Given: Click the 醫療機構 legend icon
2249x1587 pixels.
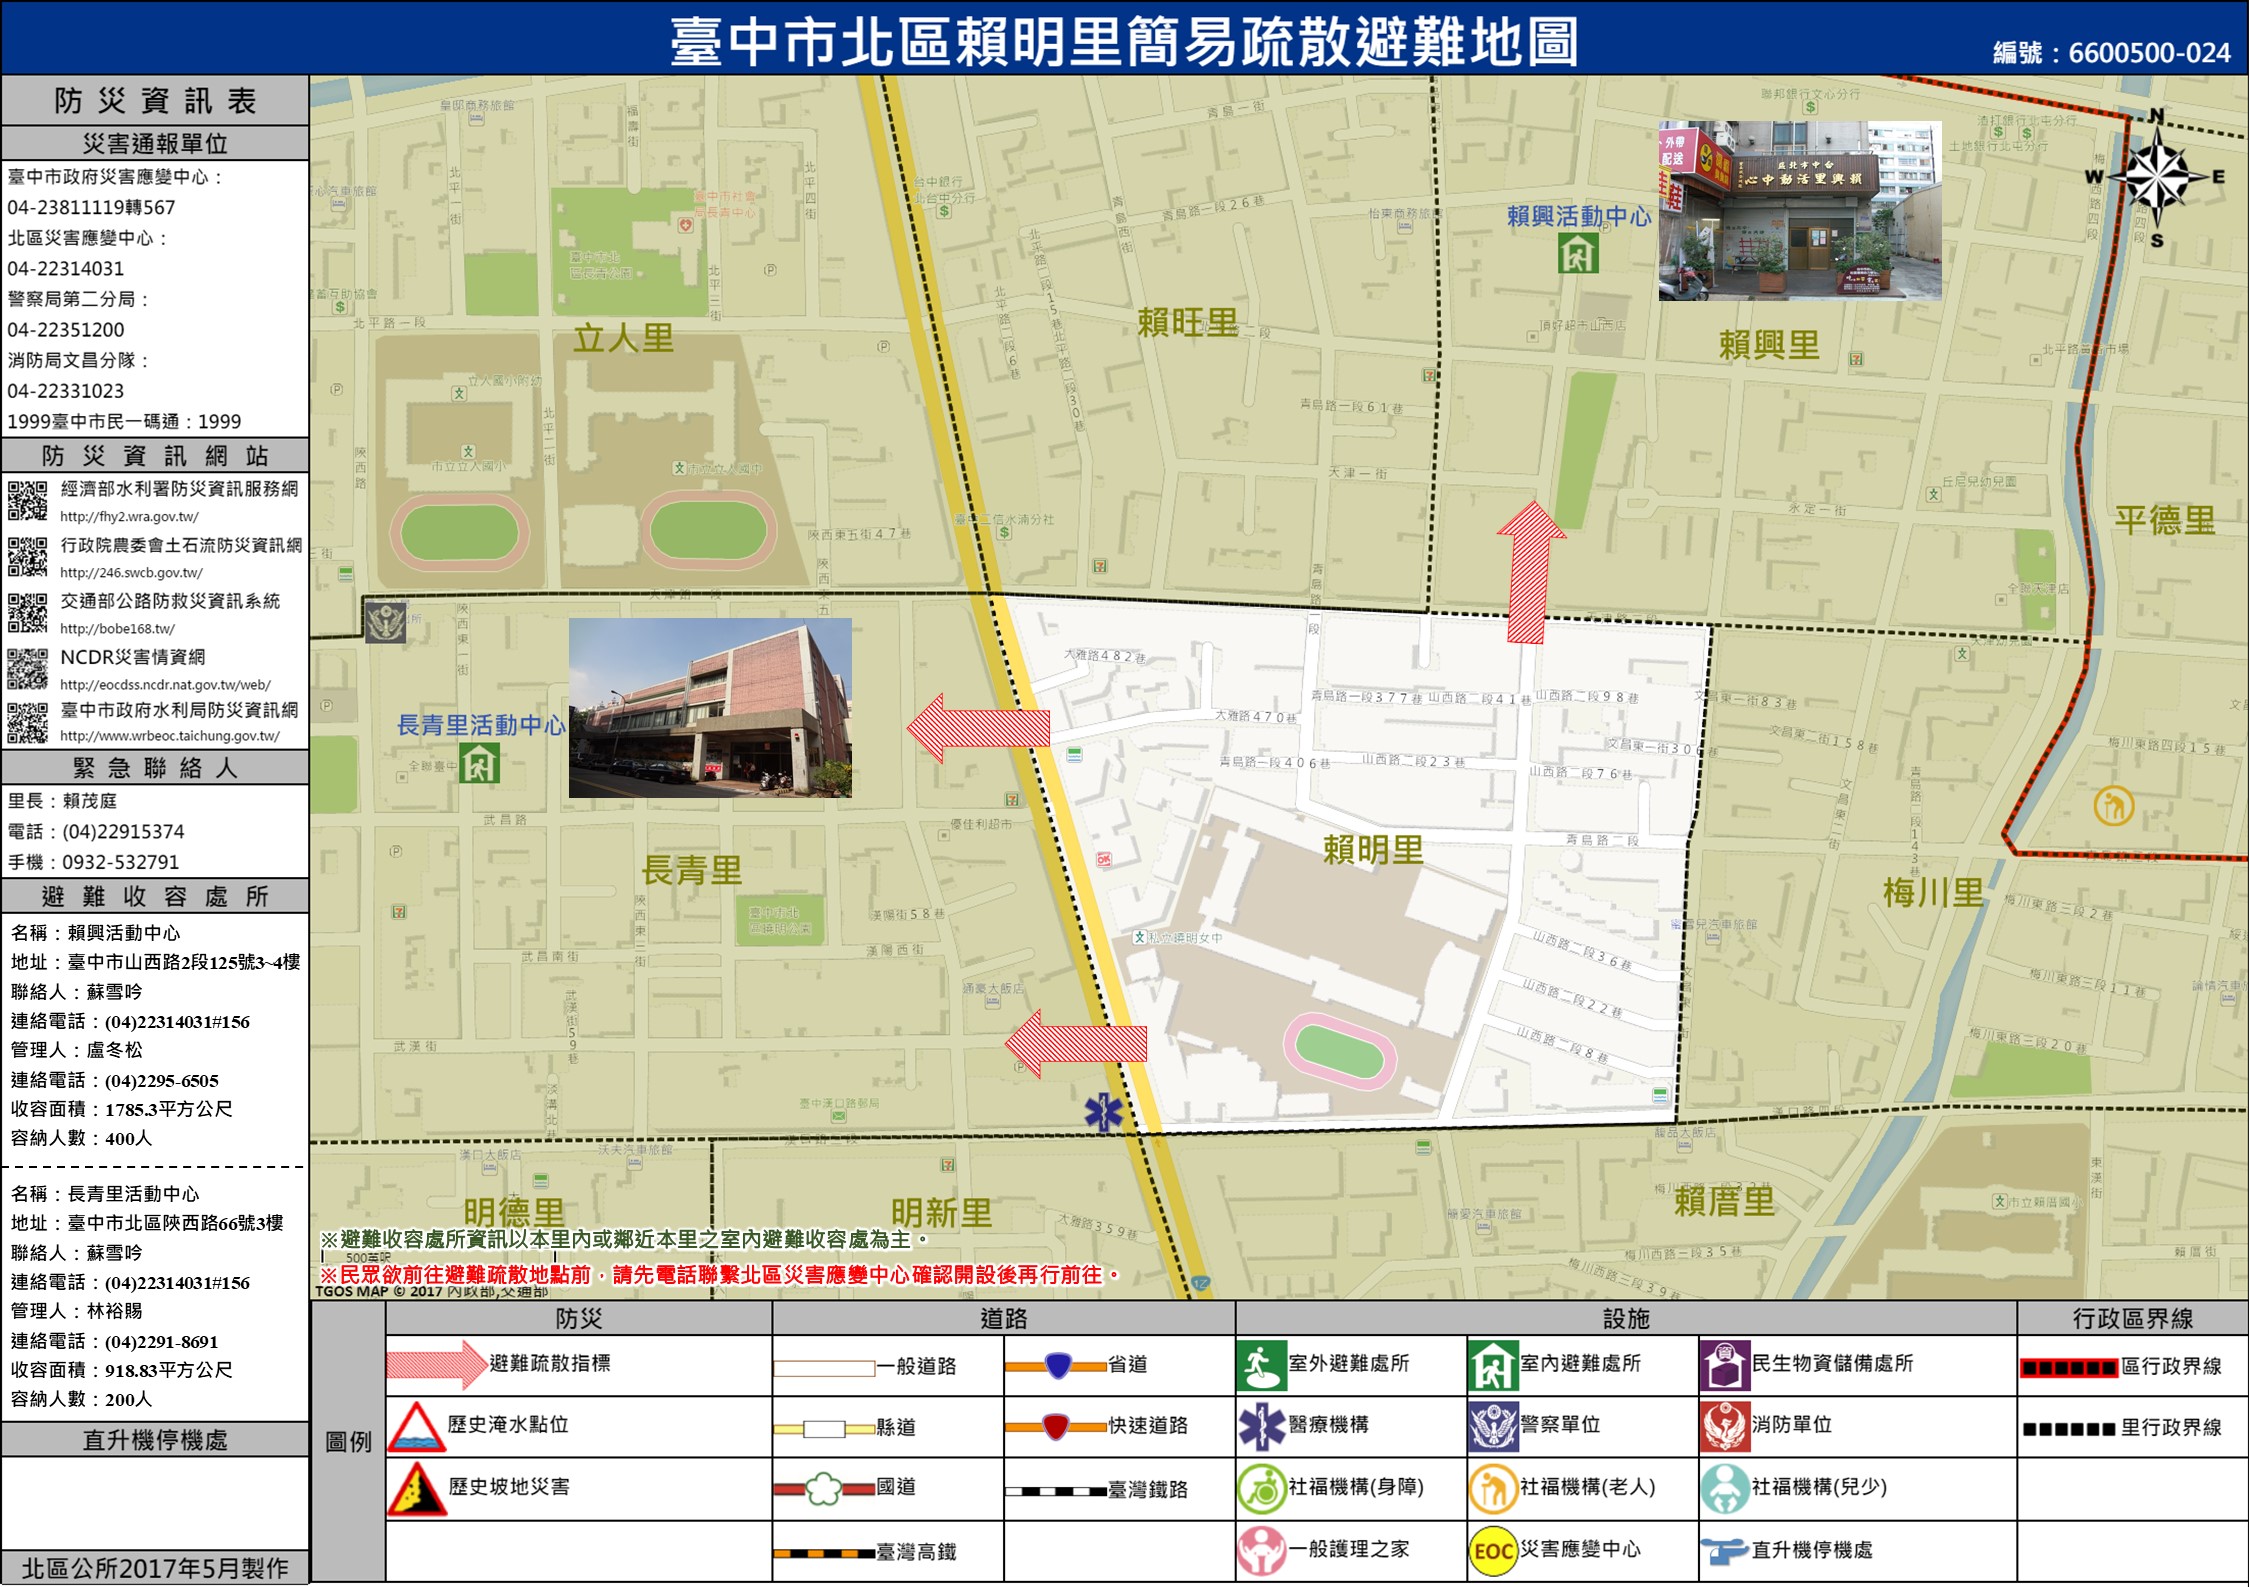Looking at the screenshot, I should (1262, 1426).
